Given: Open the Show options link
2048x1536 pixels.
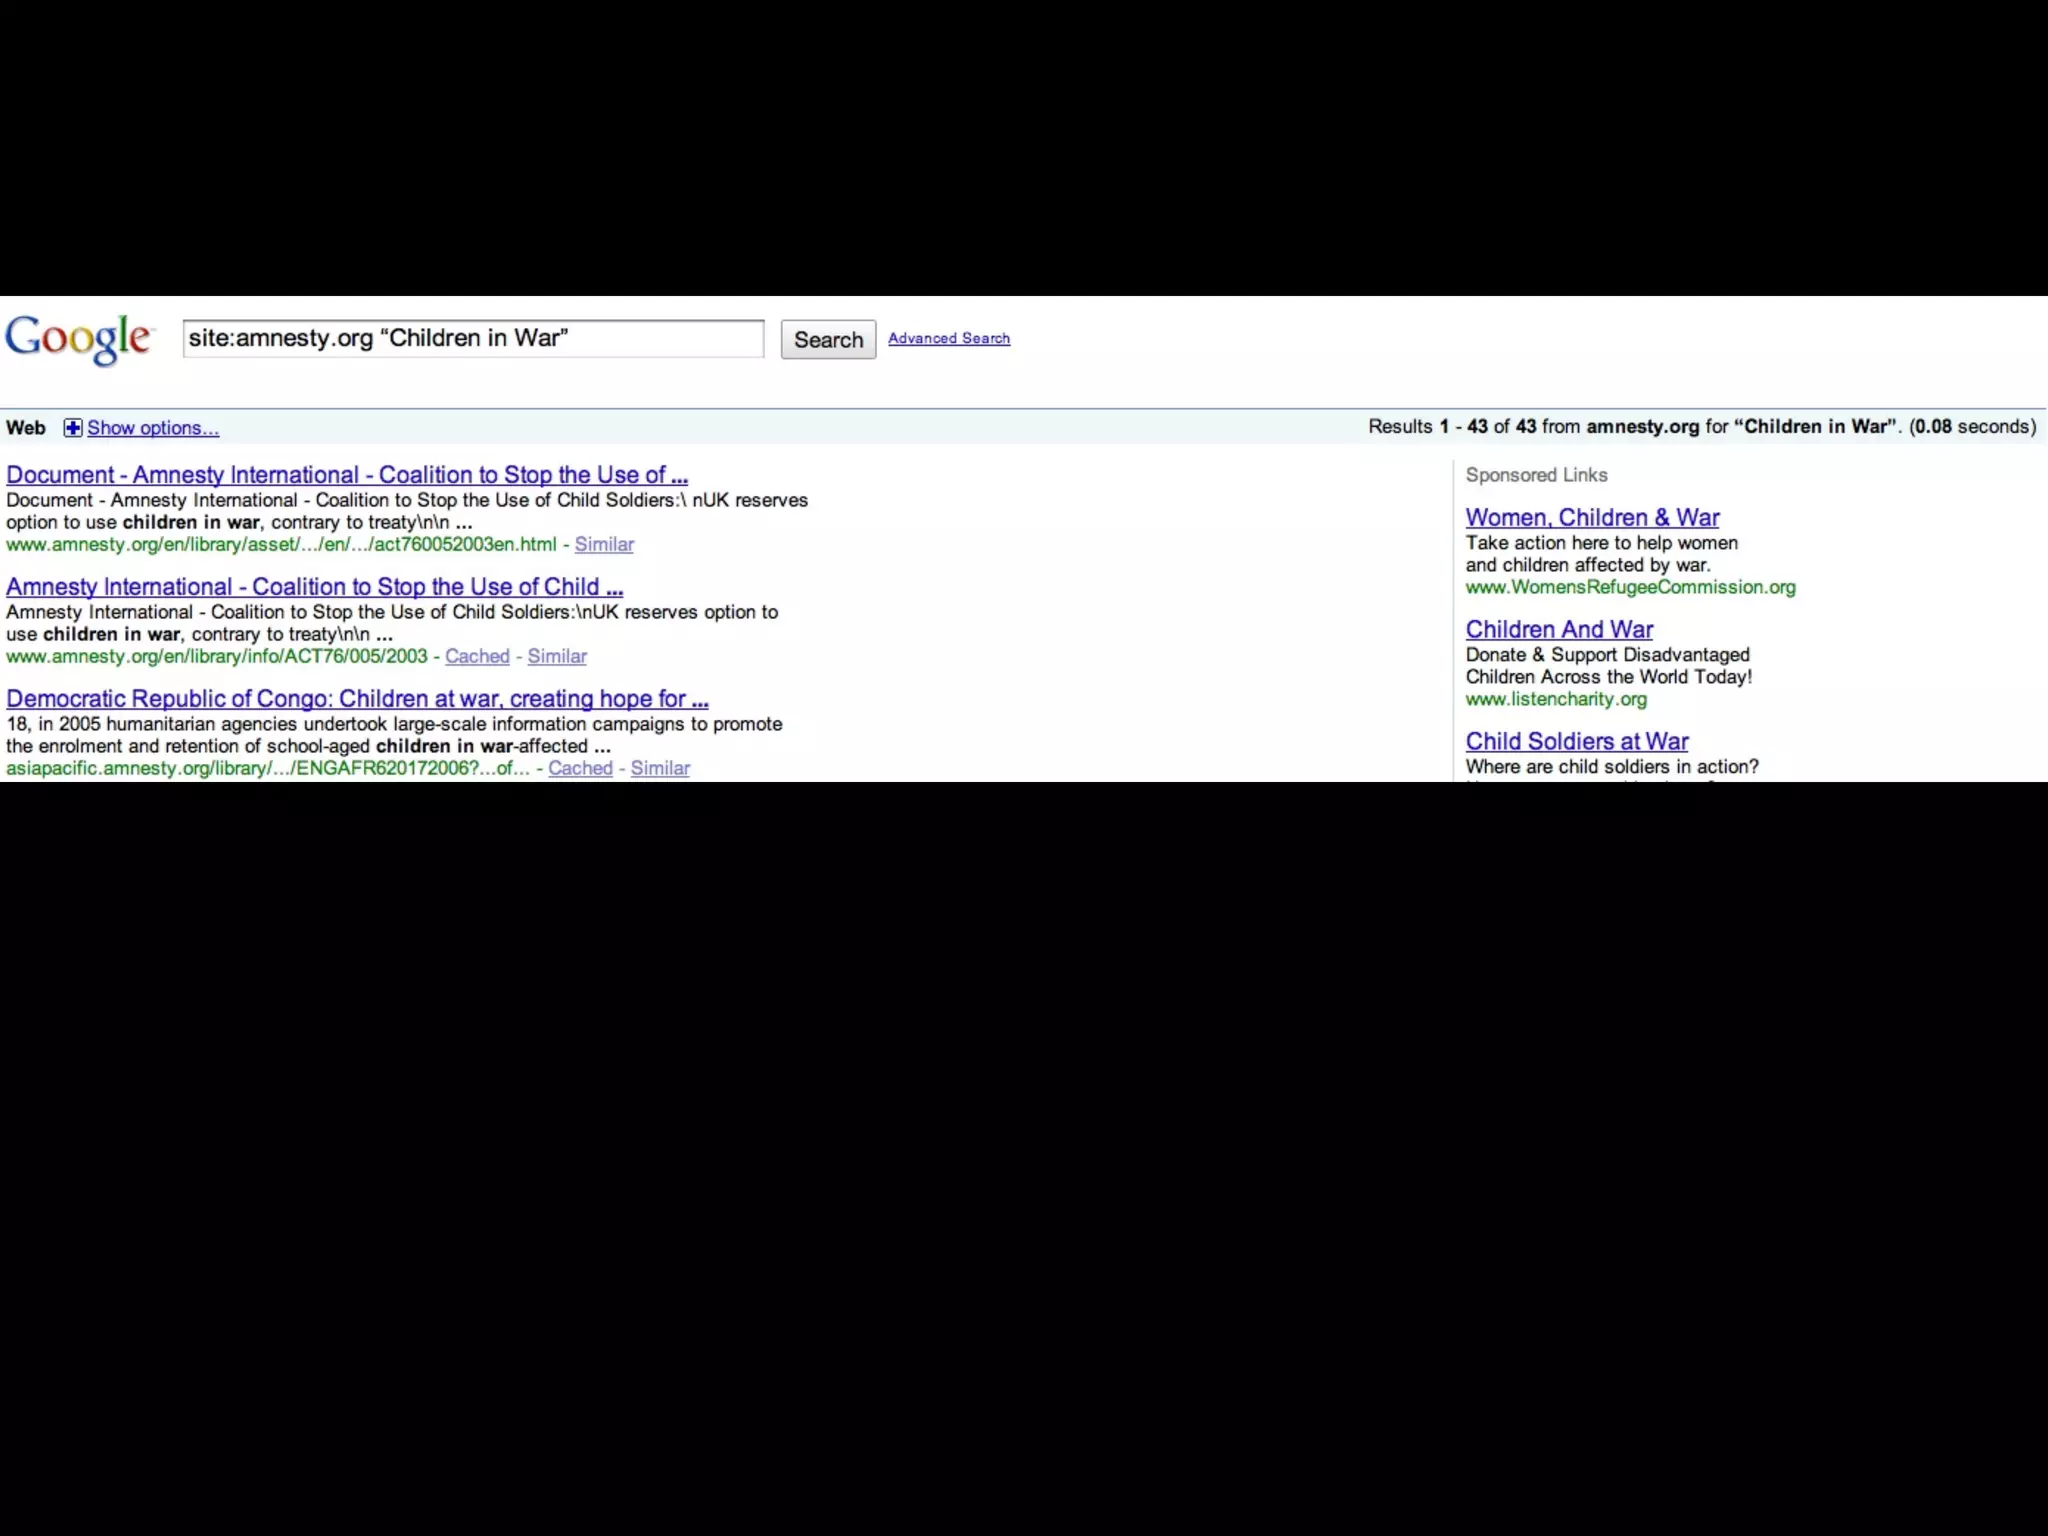Looking at the screenshot, I should [x=152, y=428].
